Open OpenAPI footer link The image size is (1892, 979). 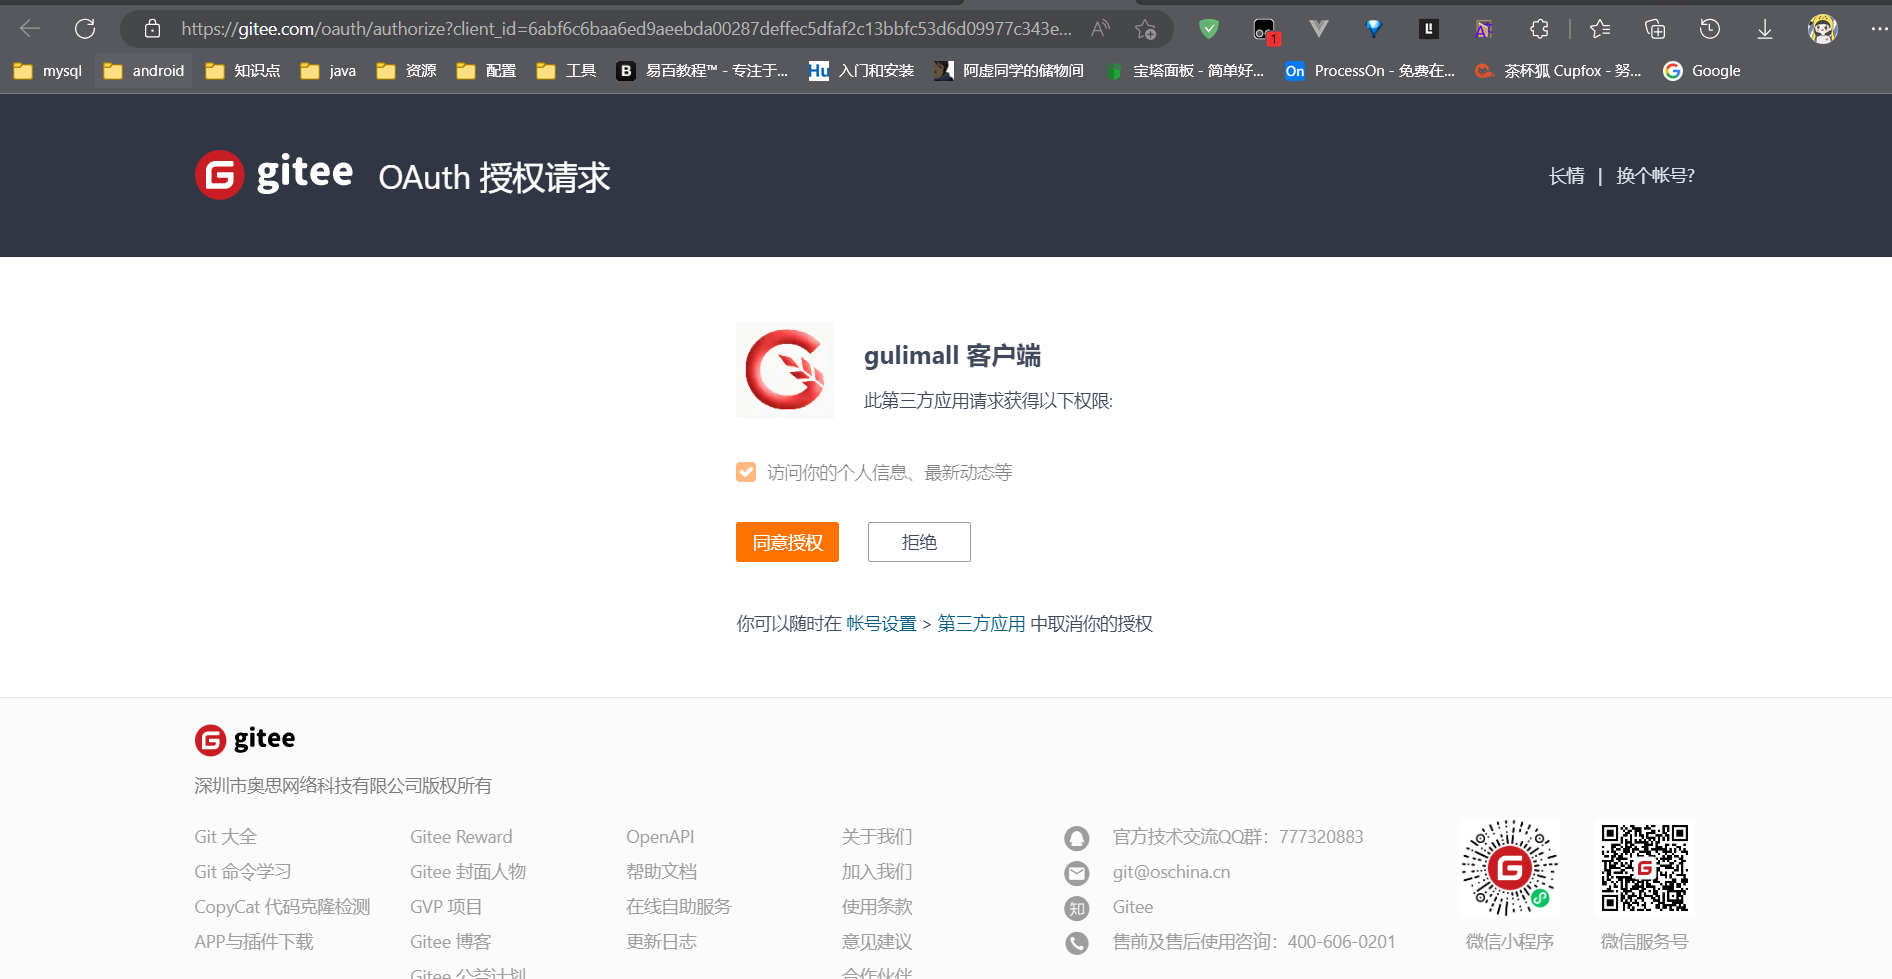[x=660, y=837]
